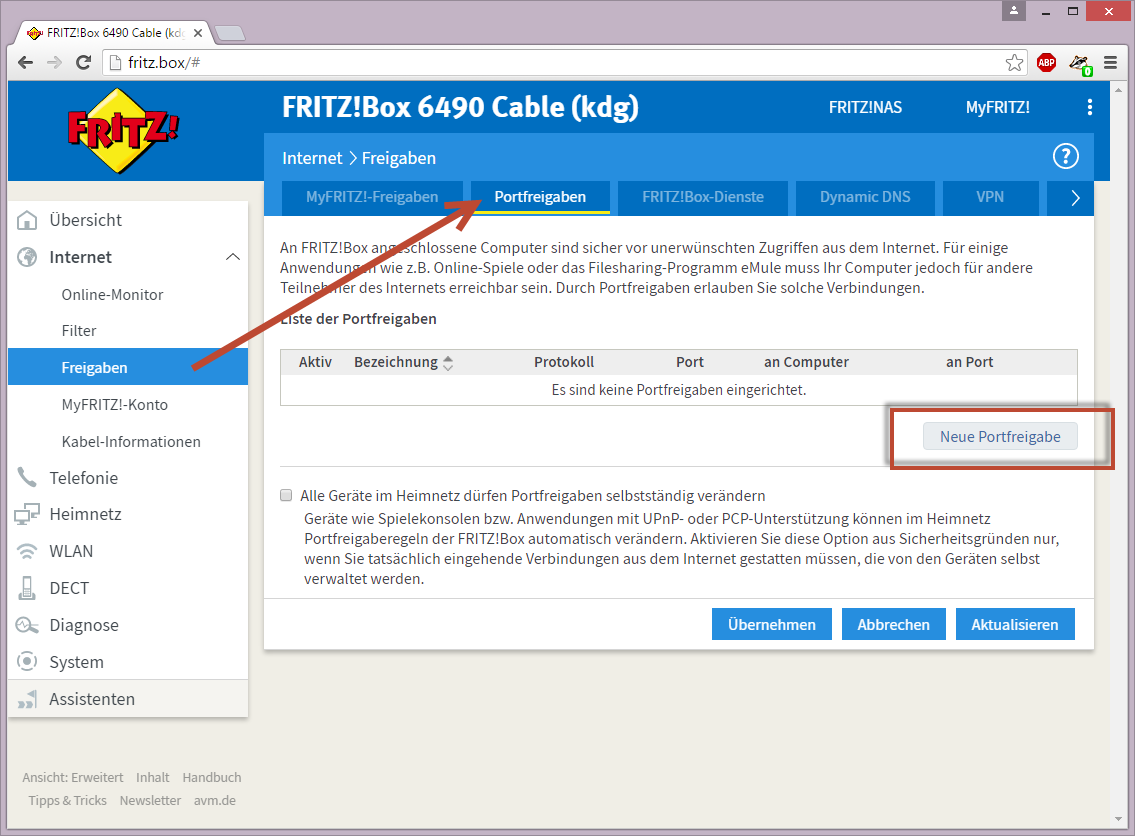The height and width of the screenshot is (836, 1135).
Task: Switch to MyFRITZ!-Freigaben tab
Action: click(x=372, y=197)
